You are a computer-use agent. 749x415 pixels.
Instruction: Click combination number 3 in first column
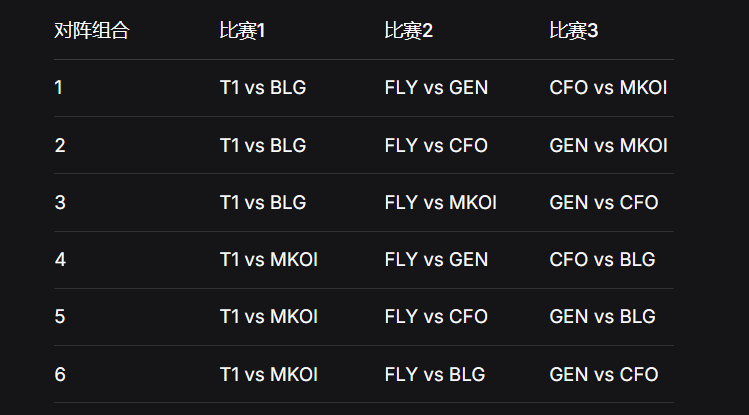pos(60,202)
